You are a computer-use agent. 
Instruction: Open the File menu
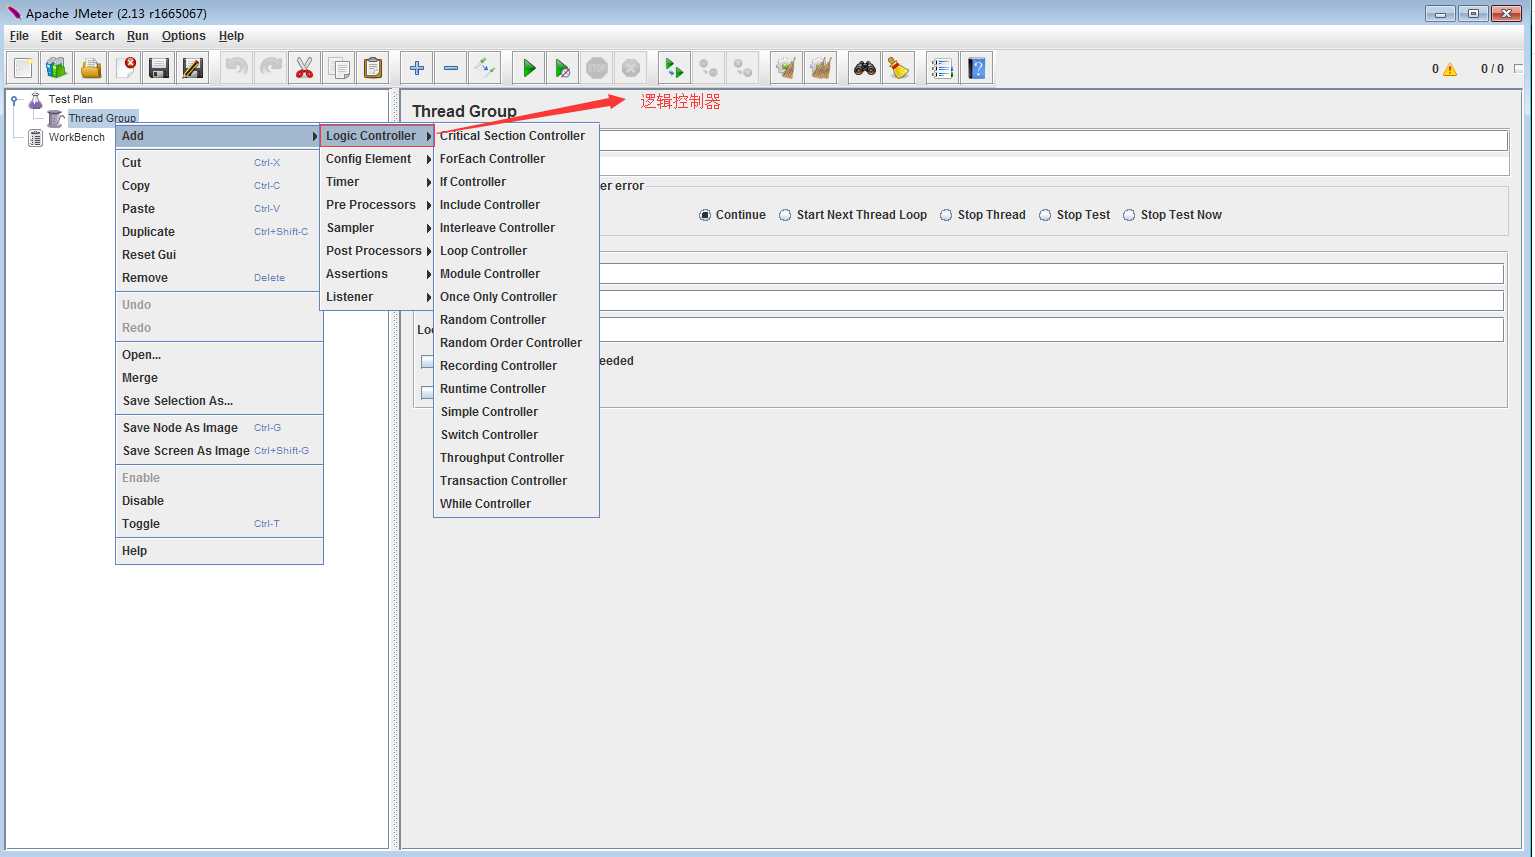click(x=19, y=36)
